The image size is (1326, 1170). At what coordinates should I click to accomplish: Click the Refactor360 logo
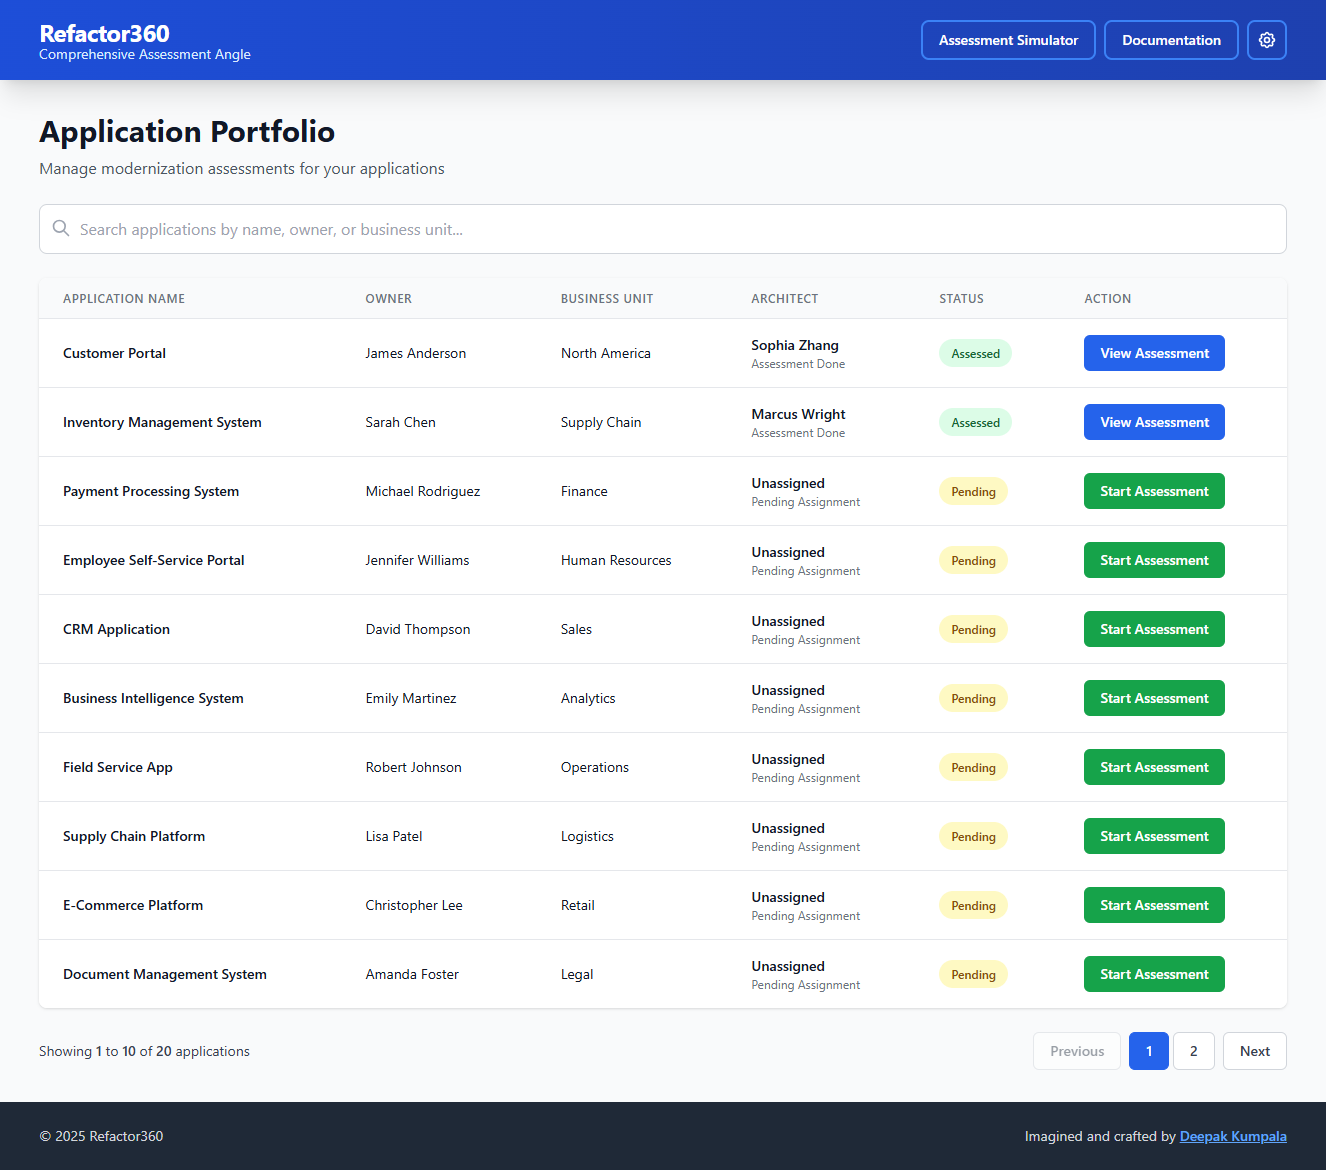tap(104, 34)
